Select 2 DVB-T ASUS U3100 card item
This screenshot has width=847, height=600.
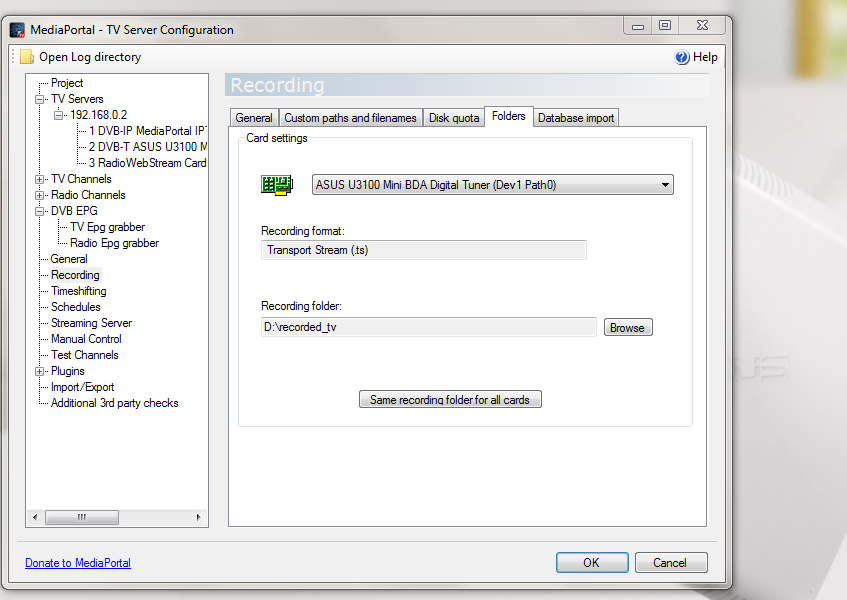tap(147, 147)
